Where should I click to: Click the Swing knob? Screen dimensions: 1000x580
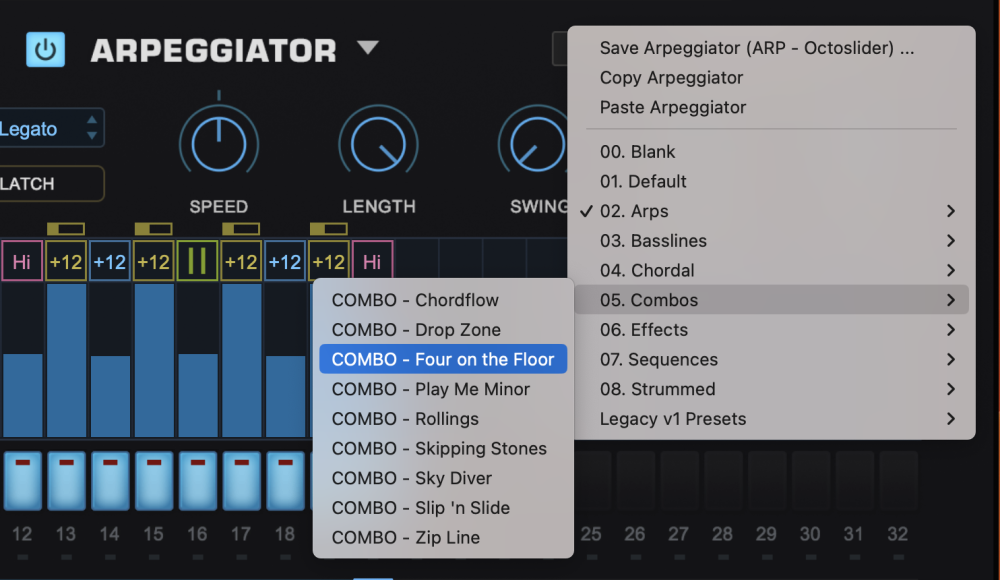tap(534, 144)
